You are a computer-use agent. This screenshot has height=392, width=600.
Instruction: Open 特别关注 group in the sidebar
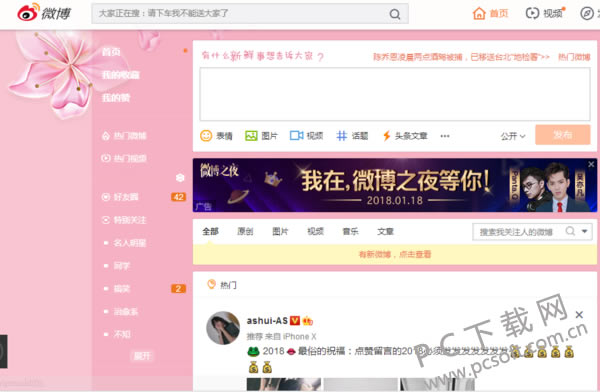(124, 220)
